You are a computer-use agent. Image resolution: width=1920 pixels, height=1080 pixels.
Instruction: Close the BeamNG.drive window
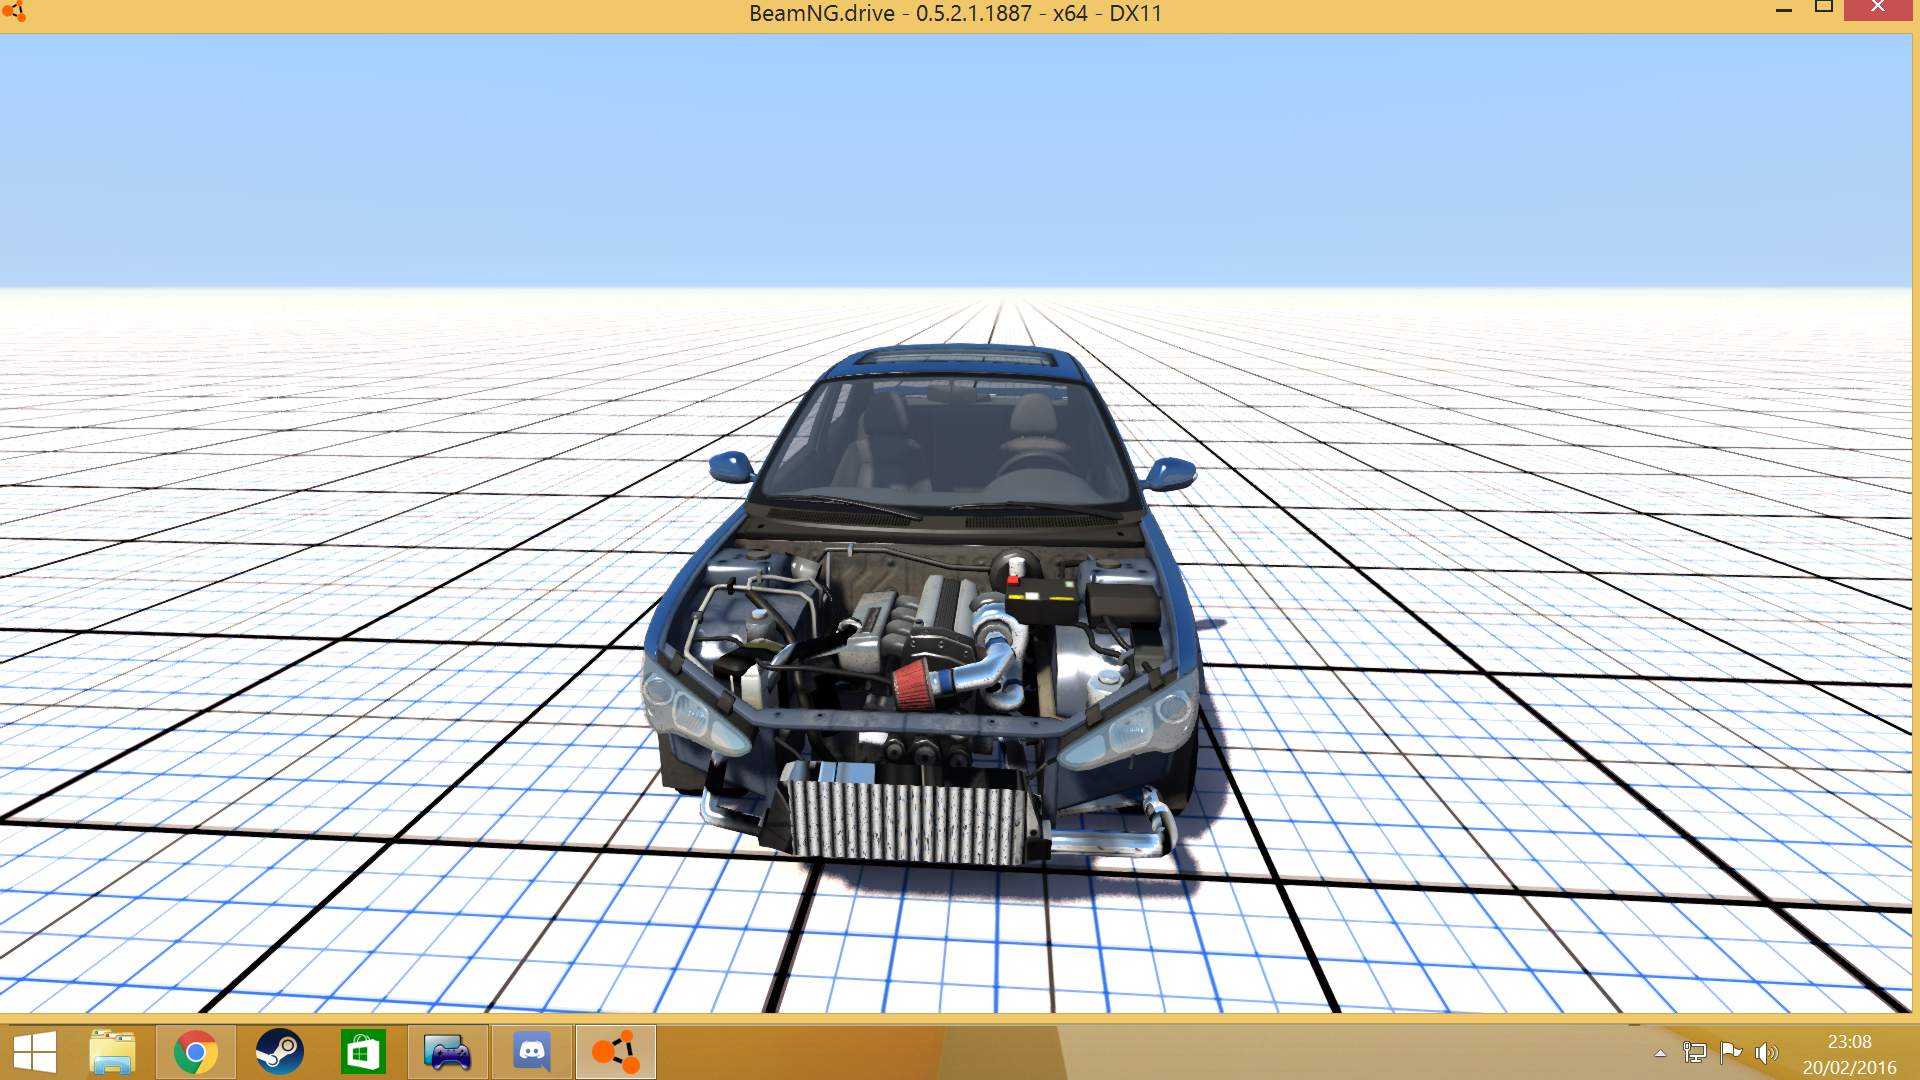click(1878, 9)
